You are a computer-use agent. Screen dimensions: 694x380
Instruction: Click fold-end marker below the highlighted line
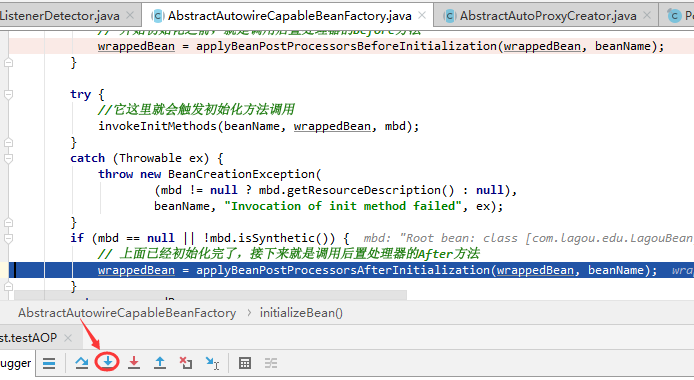tap(8, 286)
